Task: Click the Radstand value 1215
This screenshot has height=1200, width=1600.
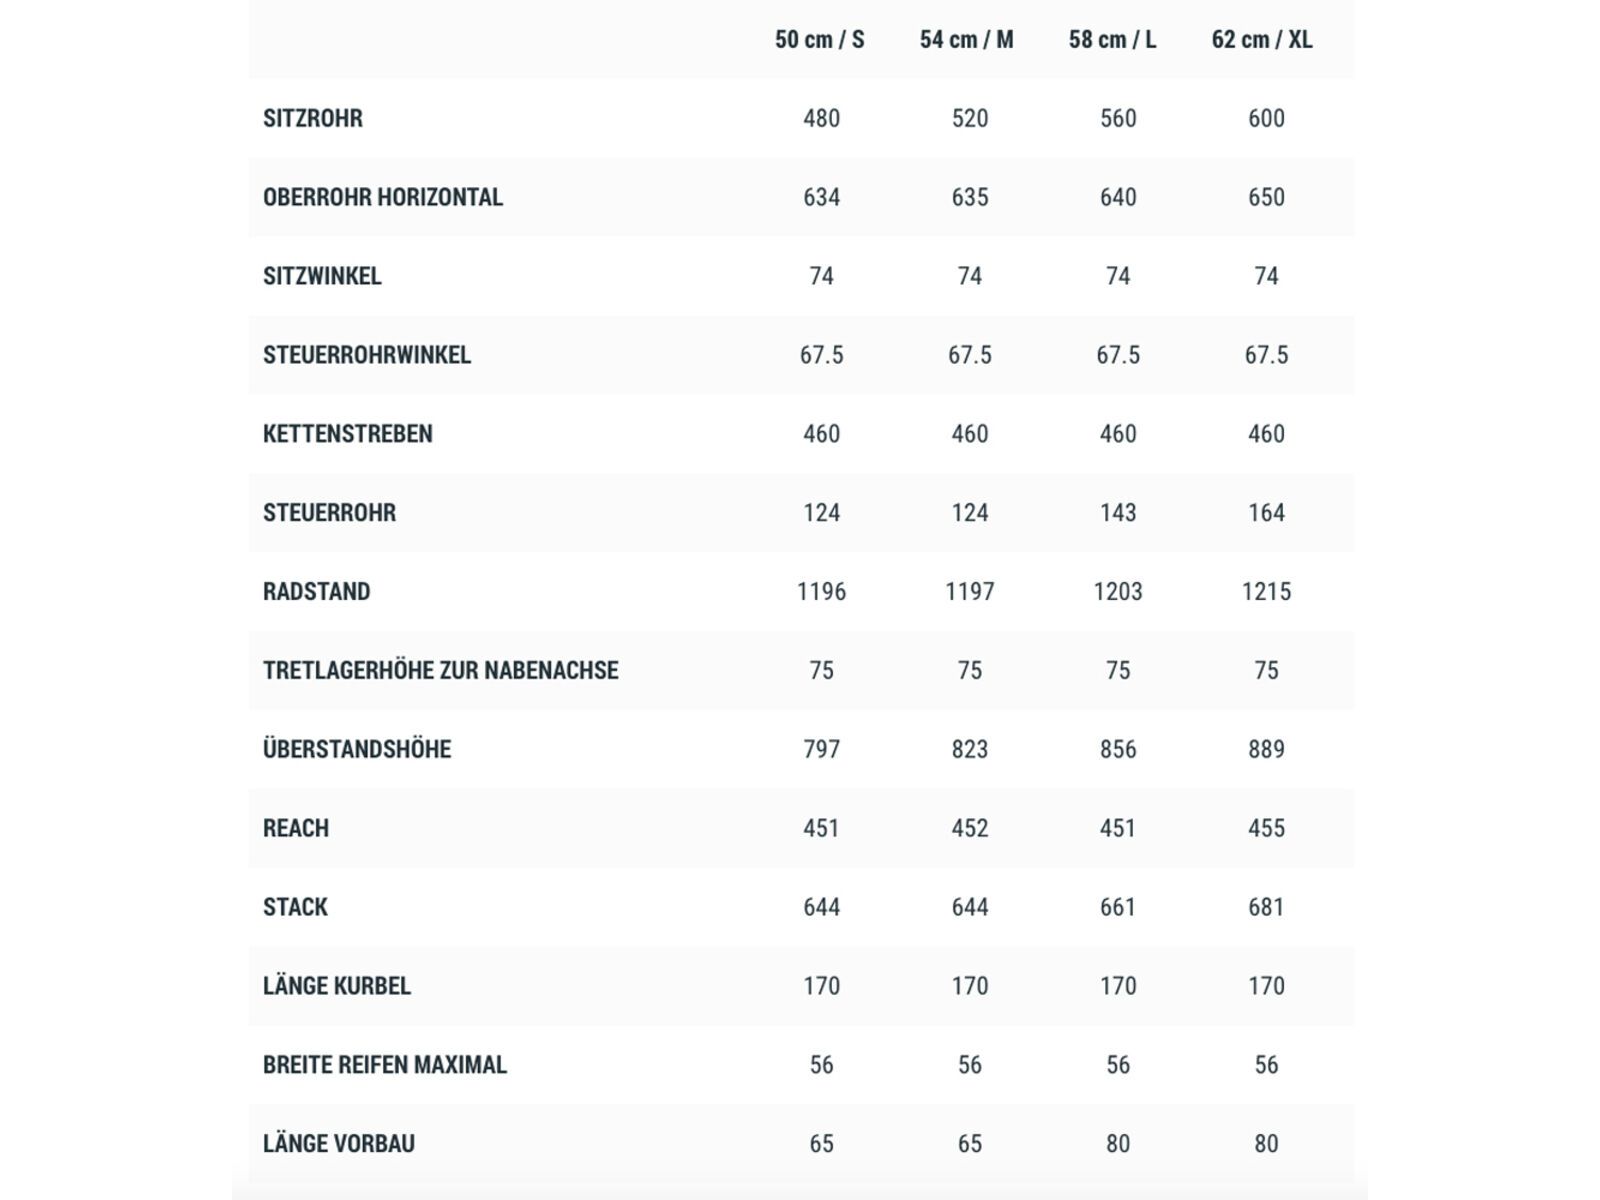Action: [1266, 592]
